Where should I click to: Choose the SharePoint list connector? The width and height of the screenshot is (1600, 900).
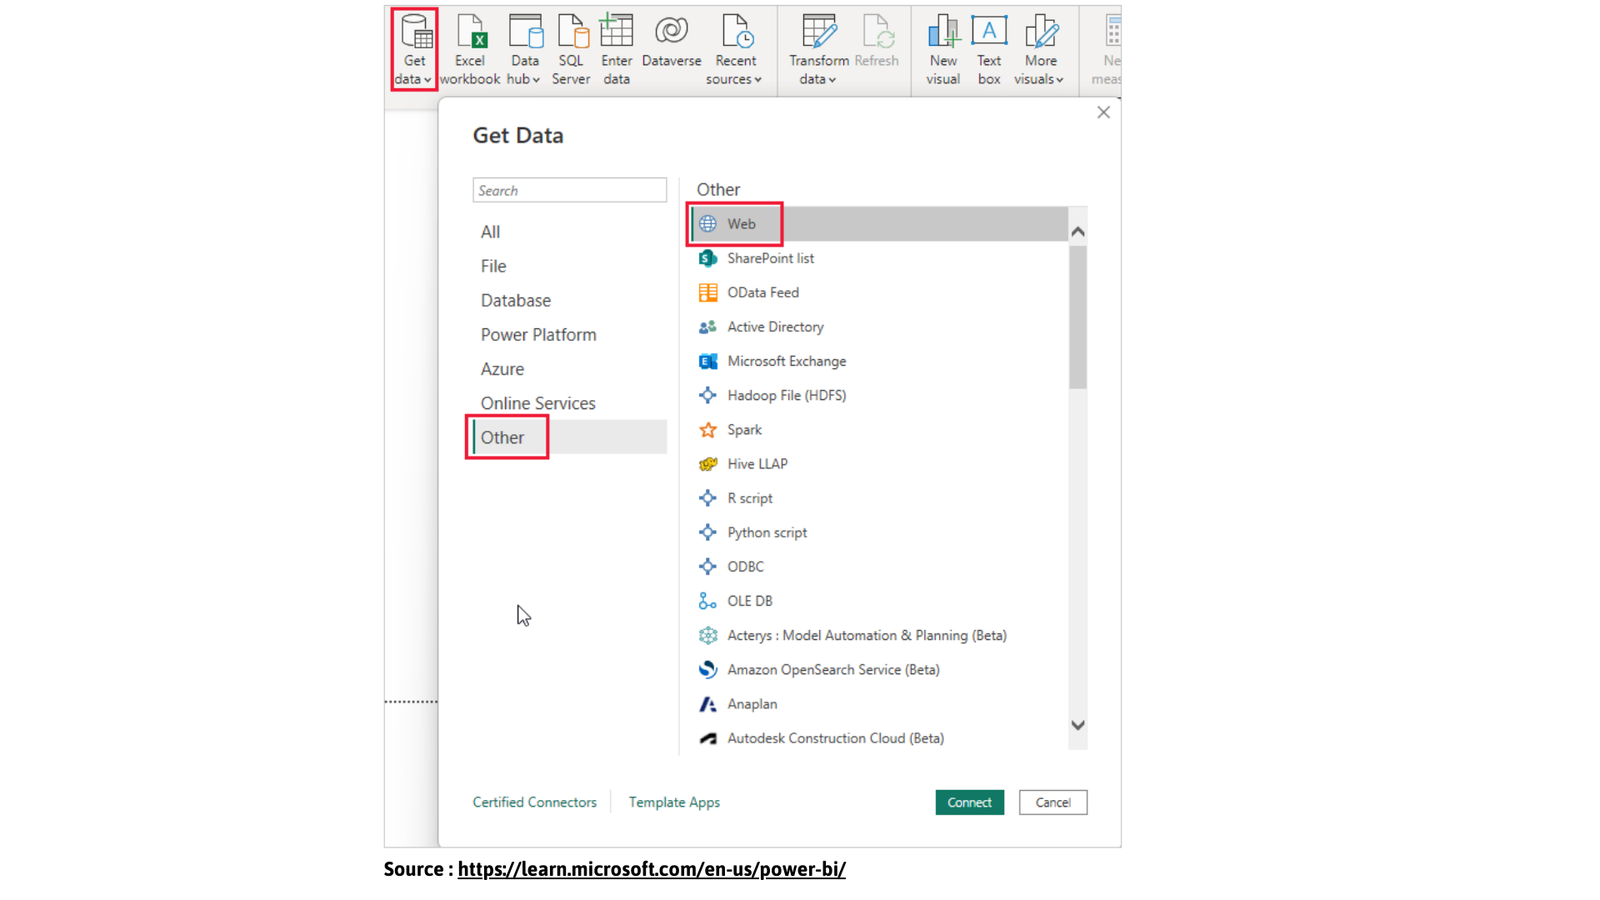878,258
